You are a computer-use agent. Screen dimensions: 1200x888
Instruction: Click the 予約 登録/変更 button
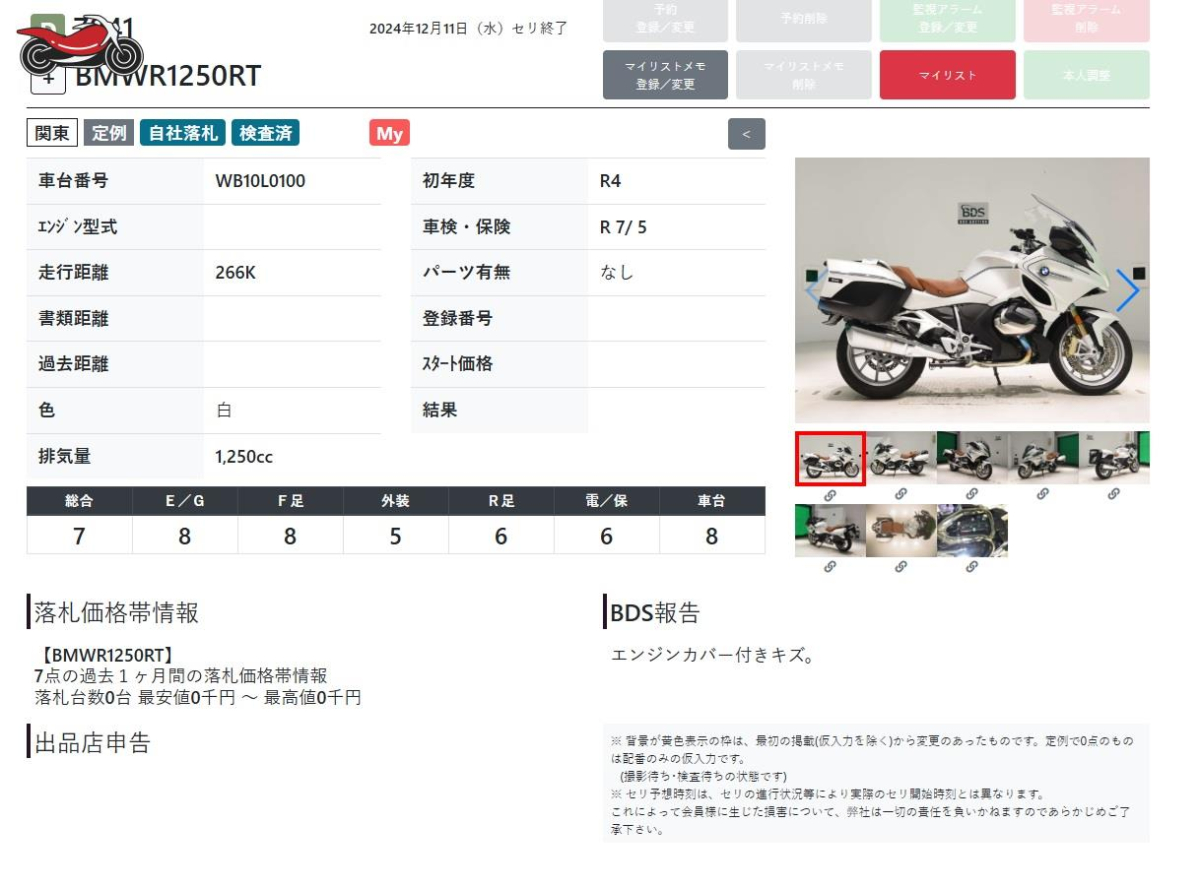click(666, 20)
